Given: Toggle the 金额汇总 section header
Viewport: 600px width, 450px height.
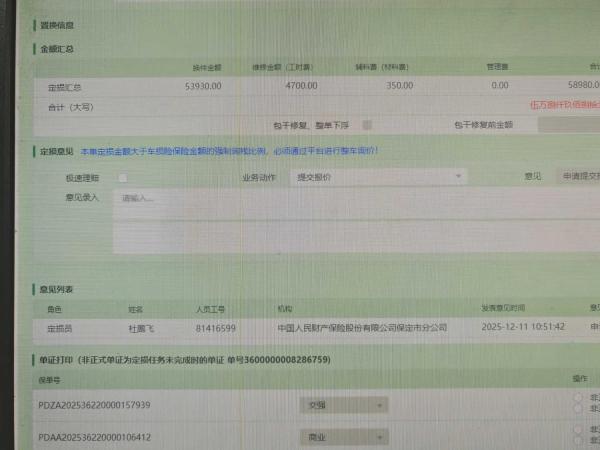Looking at the screenshot, I should pyautogui.click(x=55, y=47).
